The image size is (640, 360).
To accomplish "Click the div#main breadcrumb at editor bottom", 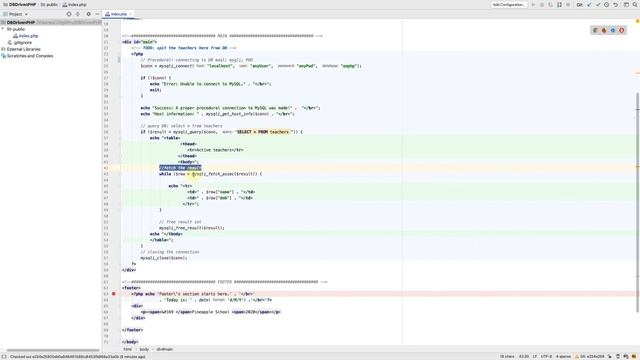I will click(x=164, y=349).
